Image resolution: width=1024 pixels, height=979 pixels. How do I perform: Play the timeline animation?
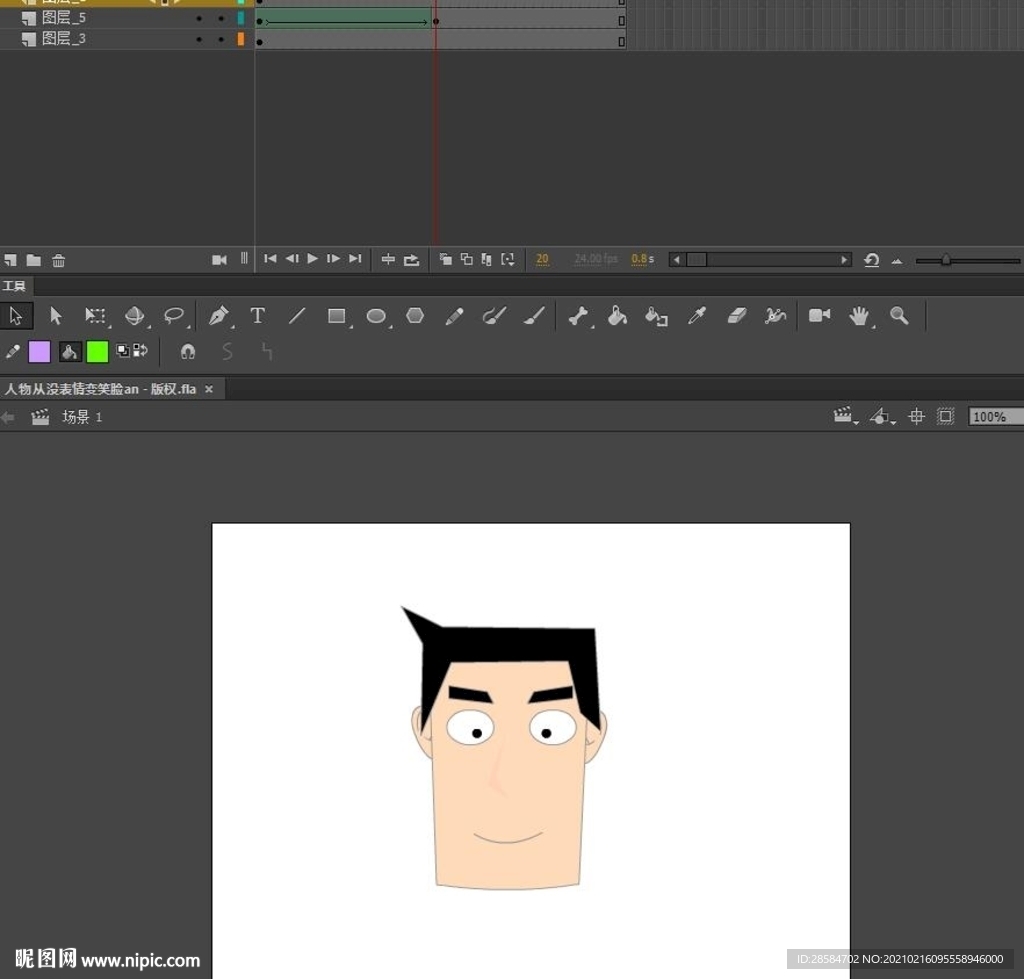[x=312, y=259]
